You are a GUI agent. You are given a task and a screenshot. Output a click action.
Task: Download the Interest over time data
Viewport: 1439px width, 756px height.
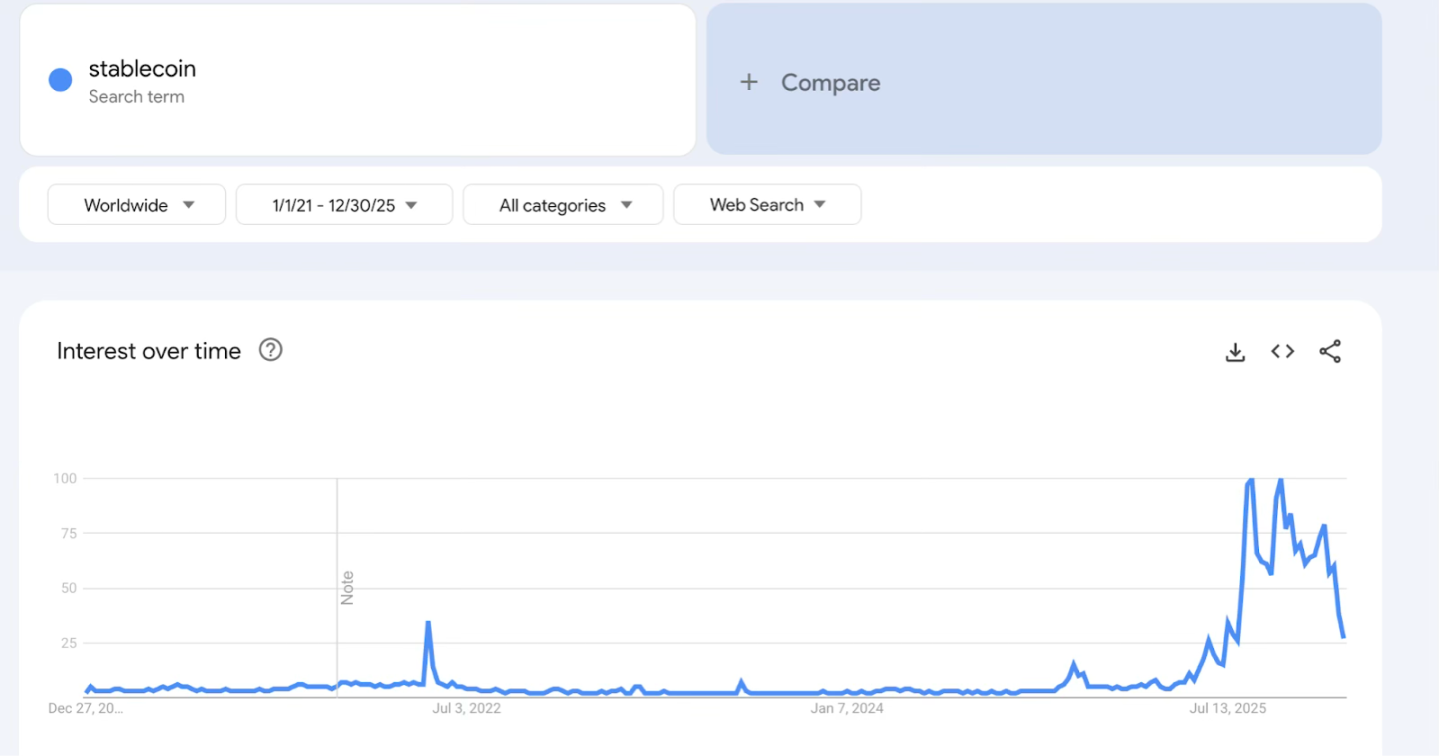(1235, 352)
